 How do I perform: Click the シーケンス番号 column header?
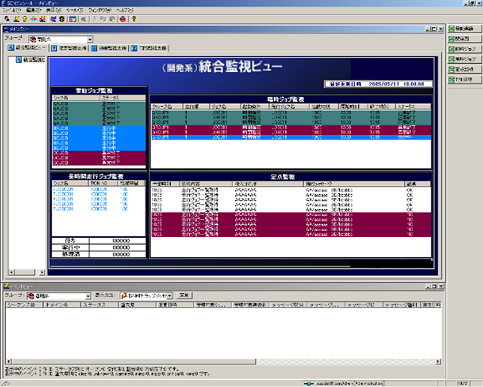tap(24, 305)
